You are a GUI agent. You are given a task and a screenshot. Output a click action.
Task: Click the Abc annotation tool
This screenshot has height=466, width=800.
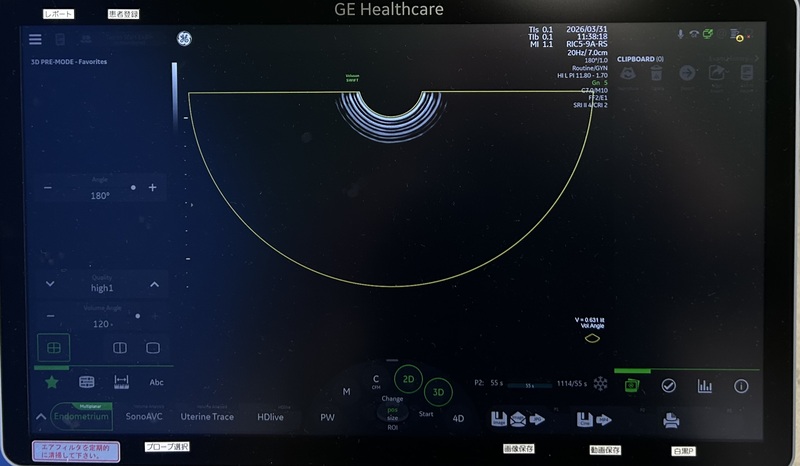(x=156, y=382)
